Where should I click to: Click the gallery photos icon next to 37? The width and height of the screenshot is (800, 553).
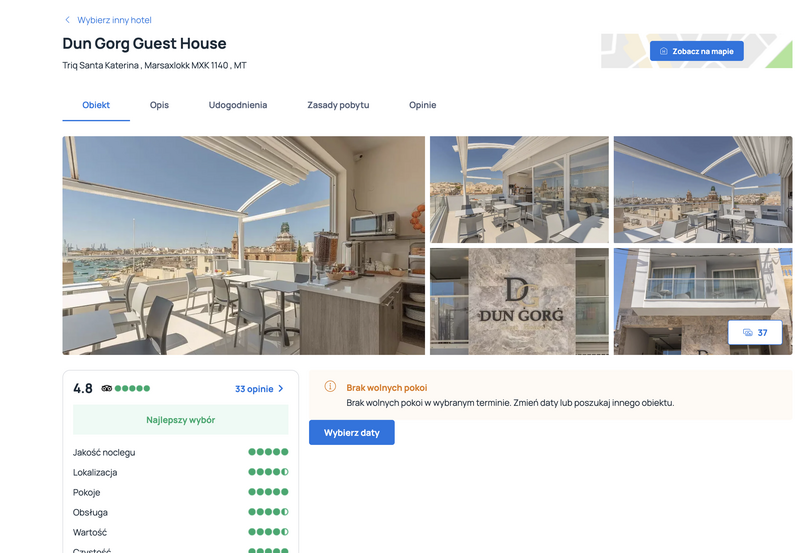(x=748, y=333)
